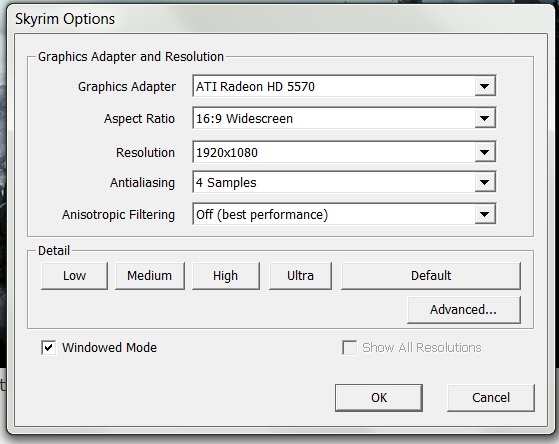Cancel the Skyrim Options dialog
This screenshot has width=559, height=444.
tap(491, 398)
